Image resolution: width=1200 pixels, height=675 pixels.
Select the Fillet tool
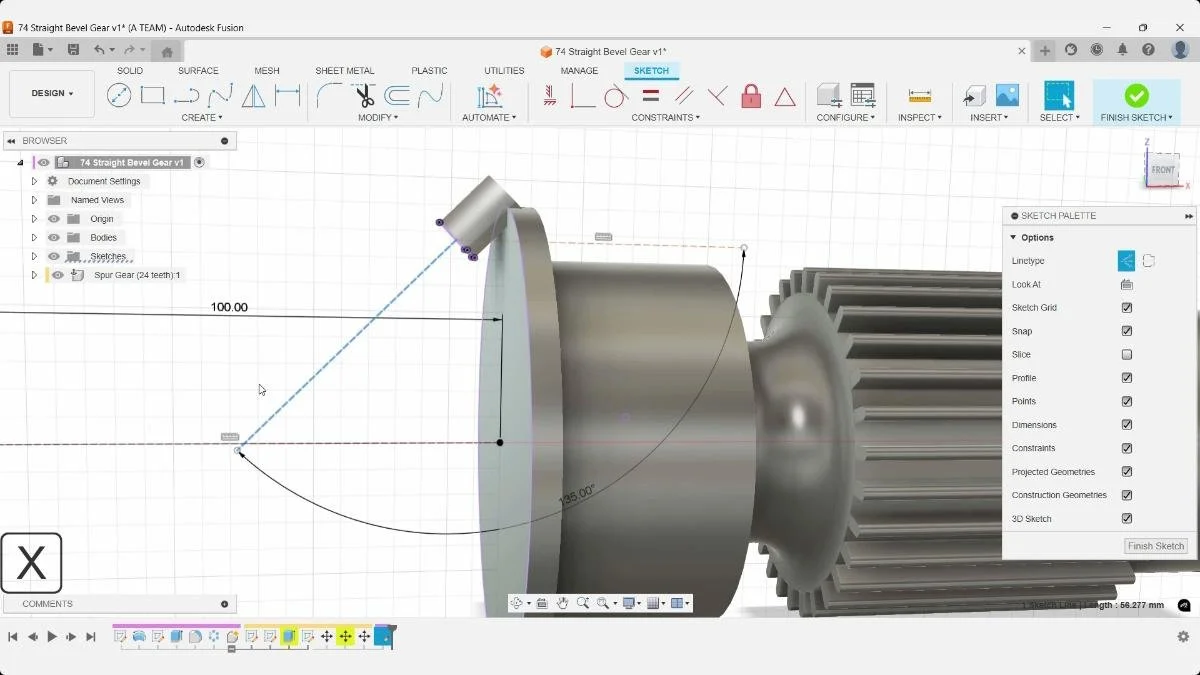[329, 96]
